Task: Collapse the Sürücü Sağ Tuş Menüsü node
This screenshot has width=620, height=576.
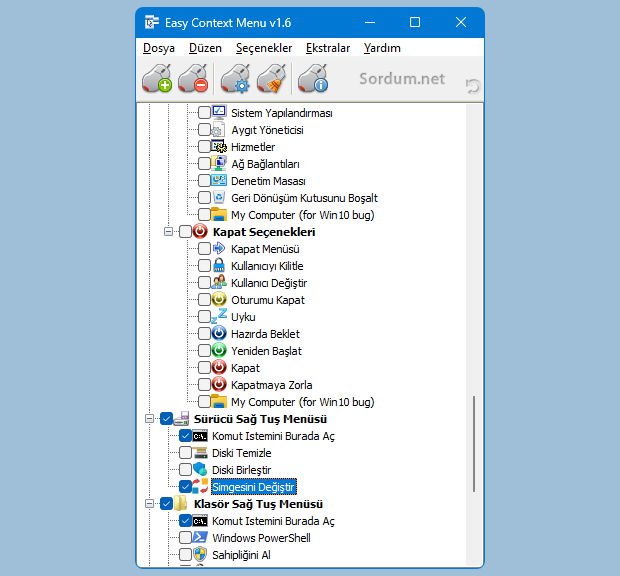Action: tap(149, 419)
